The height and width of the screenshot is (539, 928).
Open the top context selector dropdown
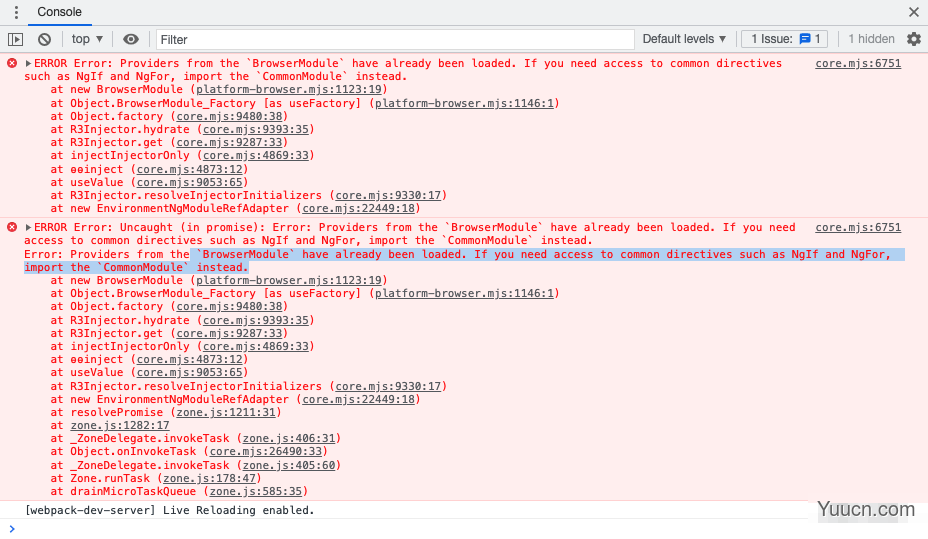87,39
